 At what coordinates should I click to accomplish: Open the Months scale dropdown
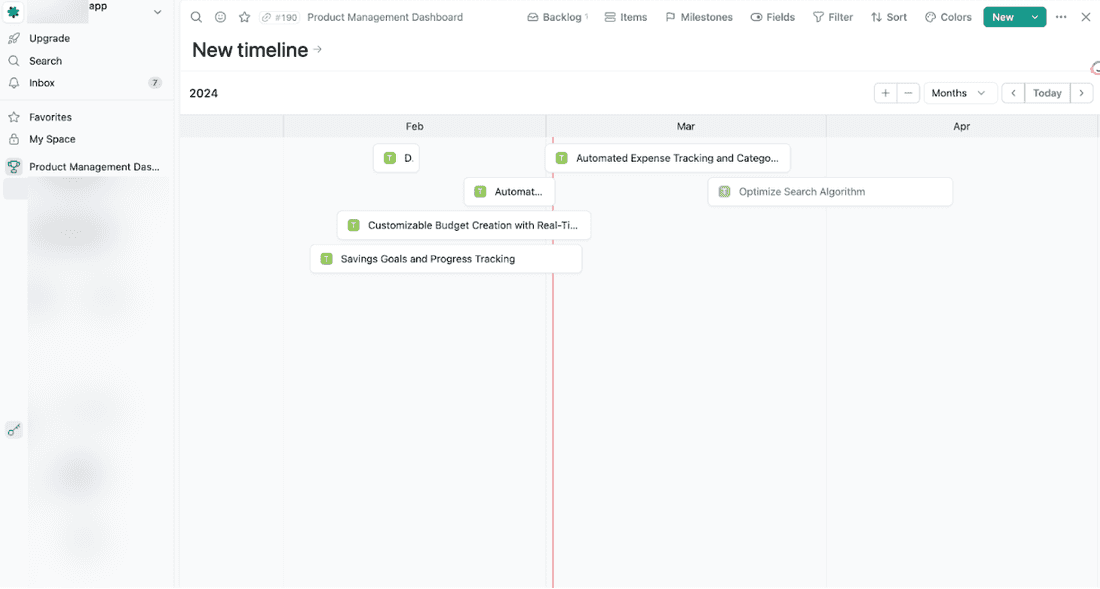coord(959,93)
